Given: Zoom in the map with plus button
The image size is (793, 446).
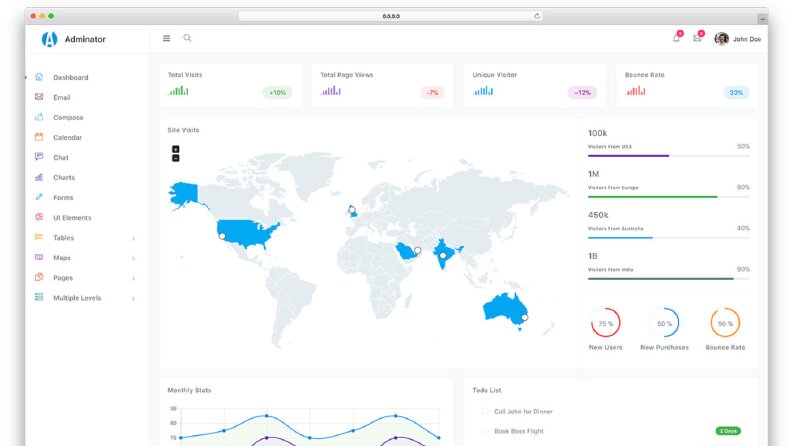Looking at the screenshot, I should click(175, 149).
